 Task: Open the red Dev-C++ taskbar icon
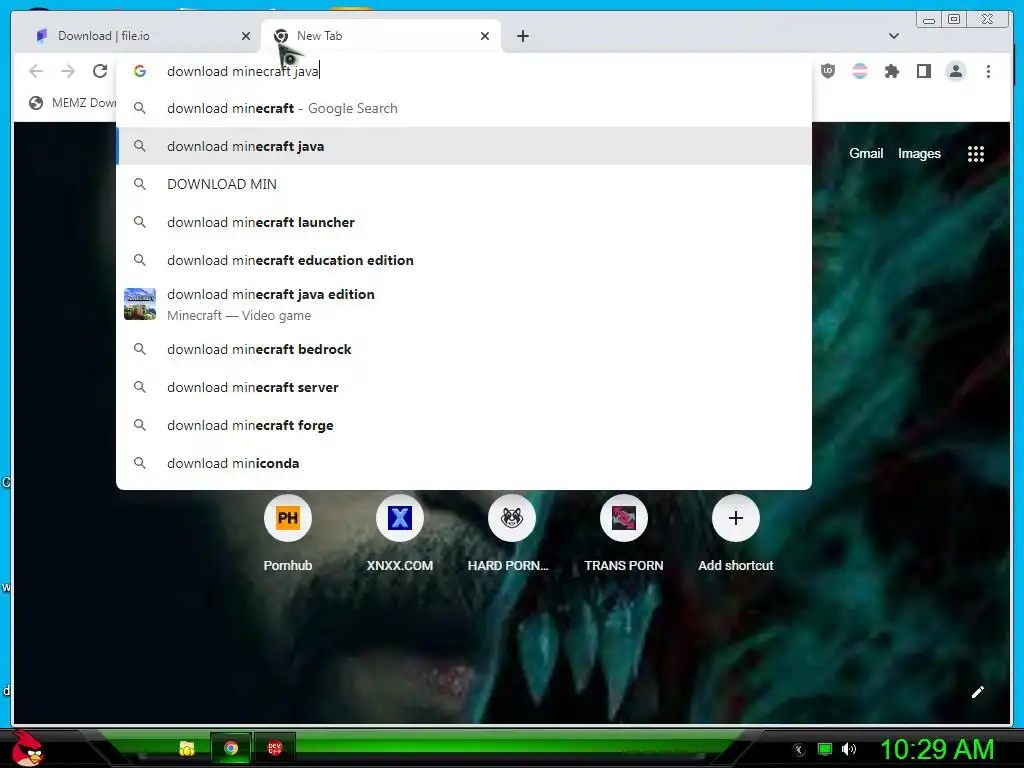[274, 748]
